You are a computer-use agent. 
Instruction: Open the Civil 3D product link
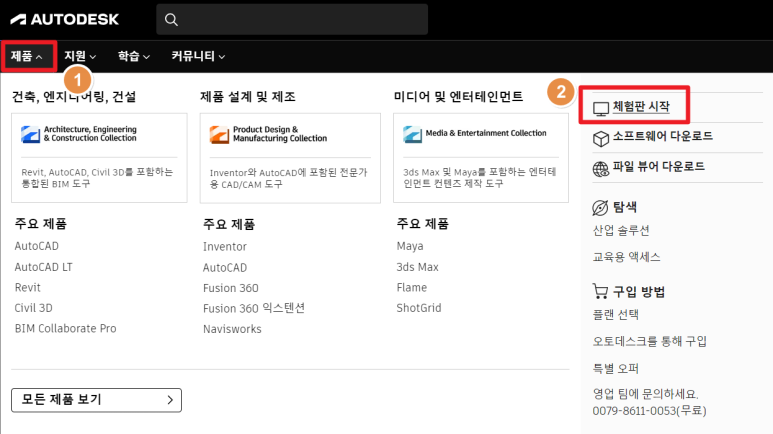[x=34, y=308]
